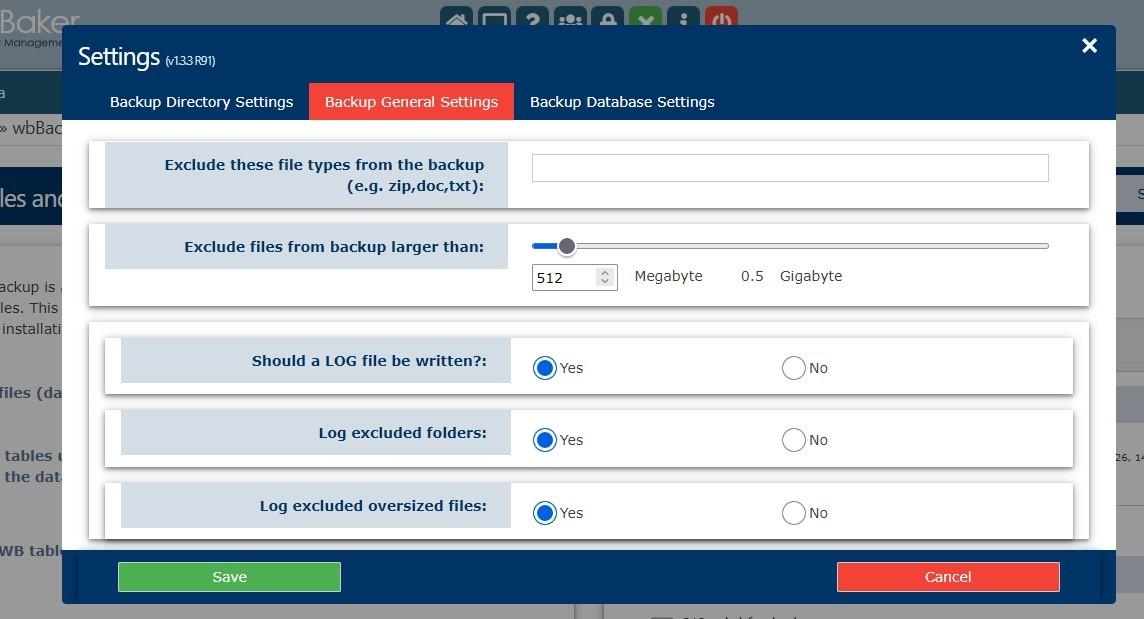Choose Yes for Log excluded folders
The width and height of the screenshot is (1144, 619).
coord(544,440)
